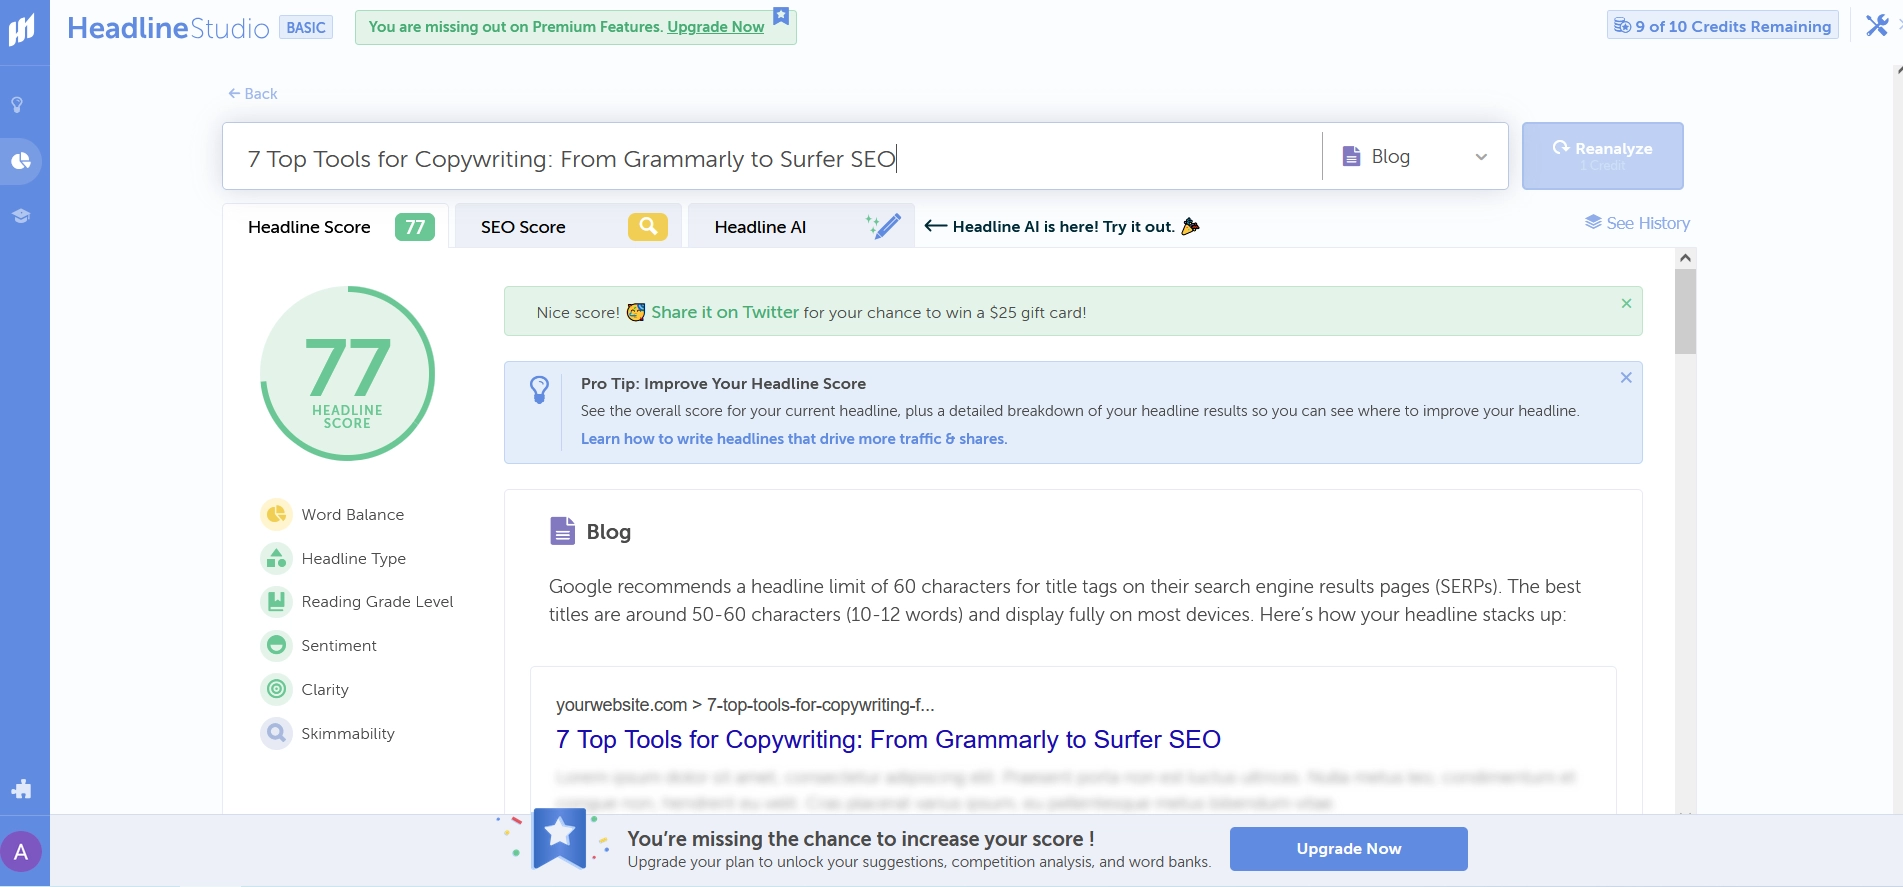1903x887 pixels.
Task: Click the Reading Grade Level book icon
Action: [x=276, y=601]
